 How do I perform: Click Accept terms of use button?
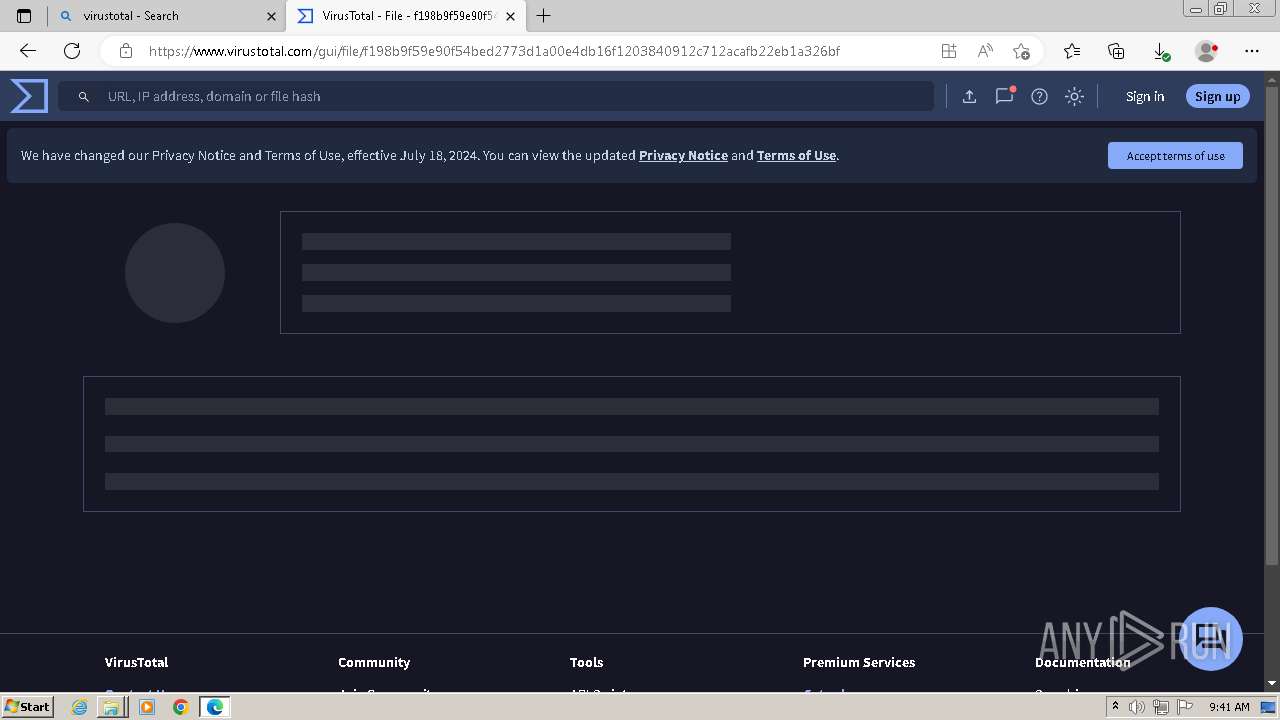coord(1175,155)
